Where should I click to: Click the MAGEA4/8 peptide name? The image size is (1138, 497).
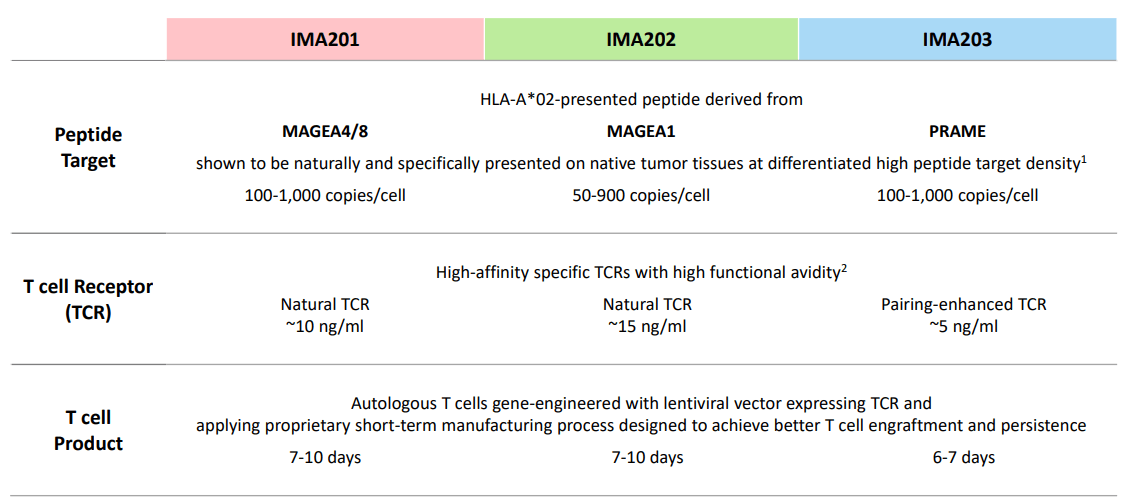click(x=325, y=132)
